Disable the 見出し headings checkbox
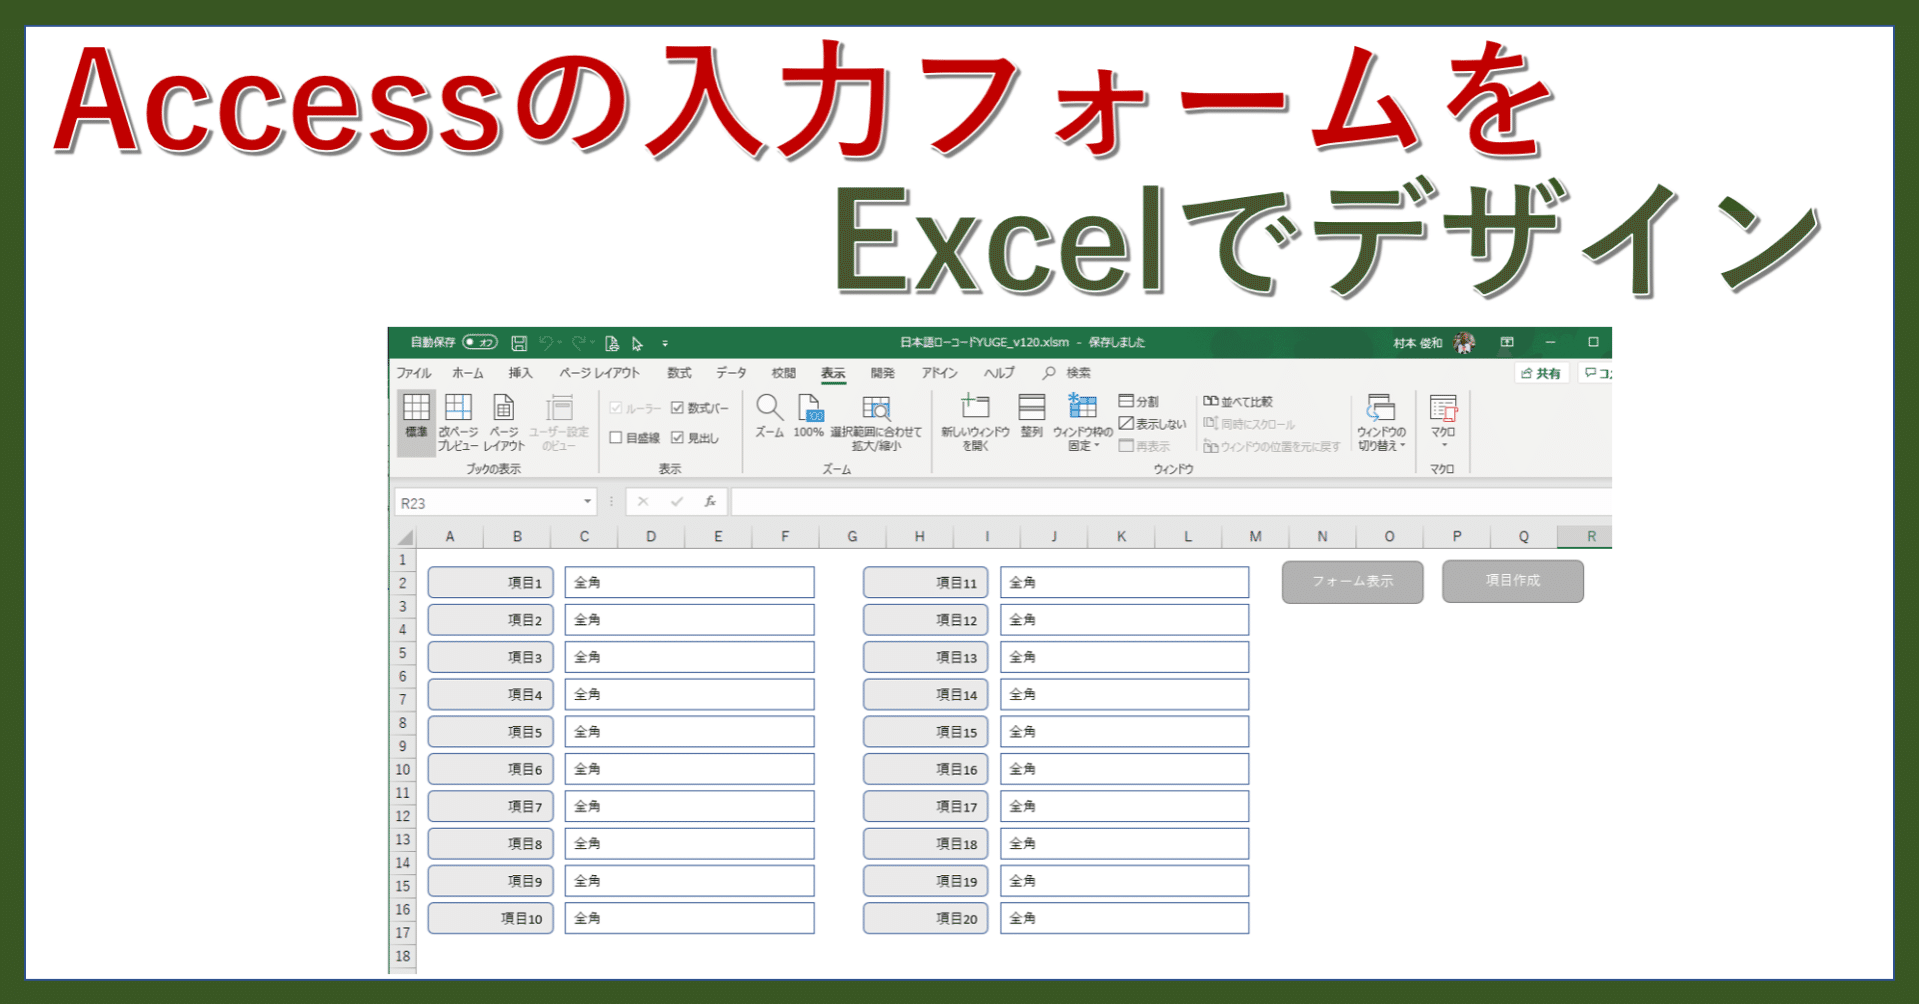 pyautogui.click(x=677, y=437)
